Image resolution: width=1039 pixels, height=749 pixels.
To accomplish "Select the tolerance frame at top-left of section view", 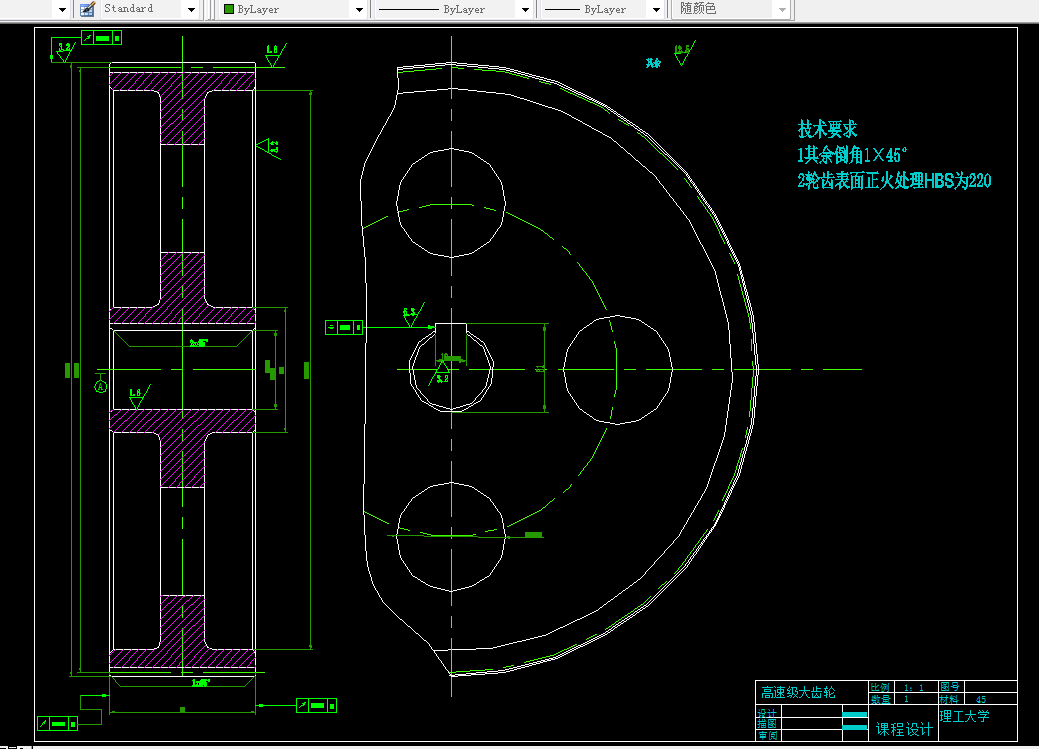I will (x=101, y=38).
